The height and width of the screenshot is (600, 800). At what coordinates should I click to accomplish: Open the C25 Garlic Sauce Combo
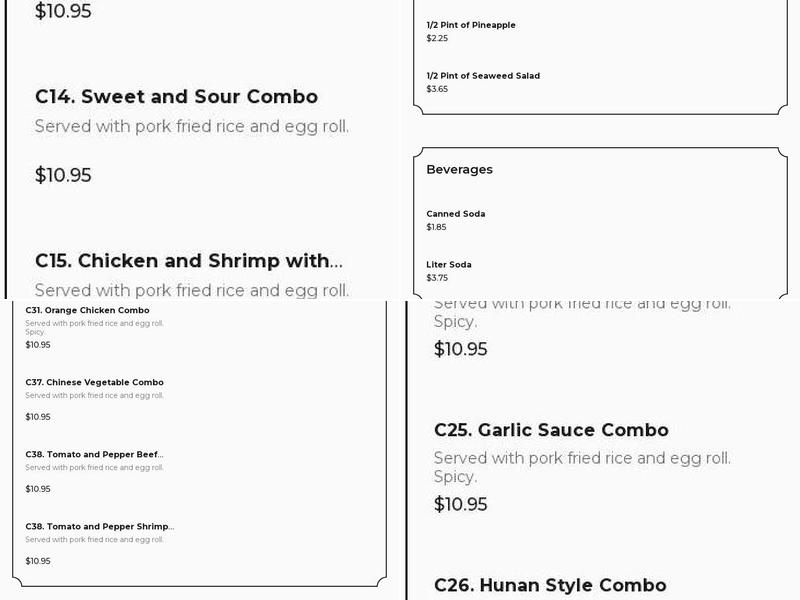click(x=551, y=430)
